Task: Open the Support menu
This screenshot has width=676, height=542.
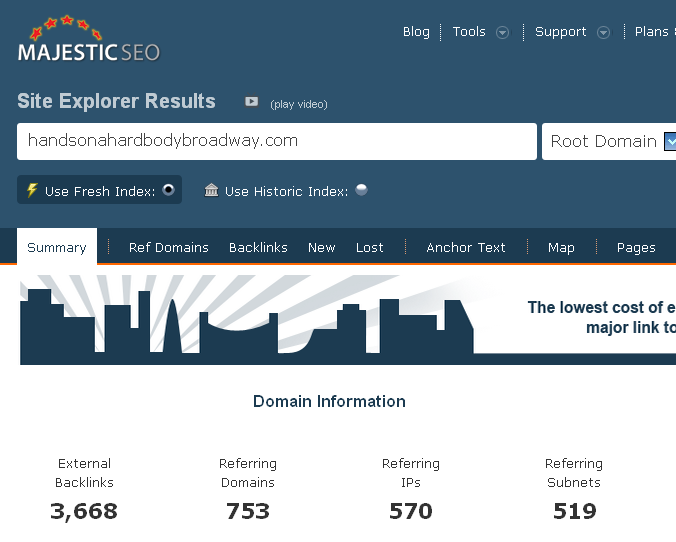Action: tap(560, 32)
